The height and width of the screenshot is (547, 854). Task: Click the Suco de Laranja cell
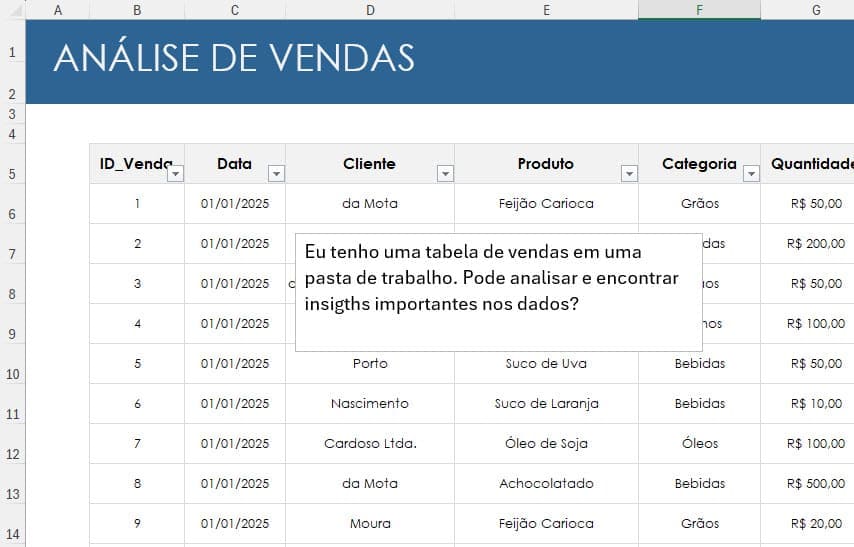[546, 404]
